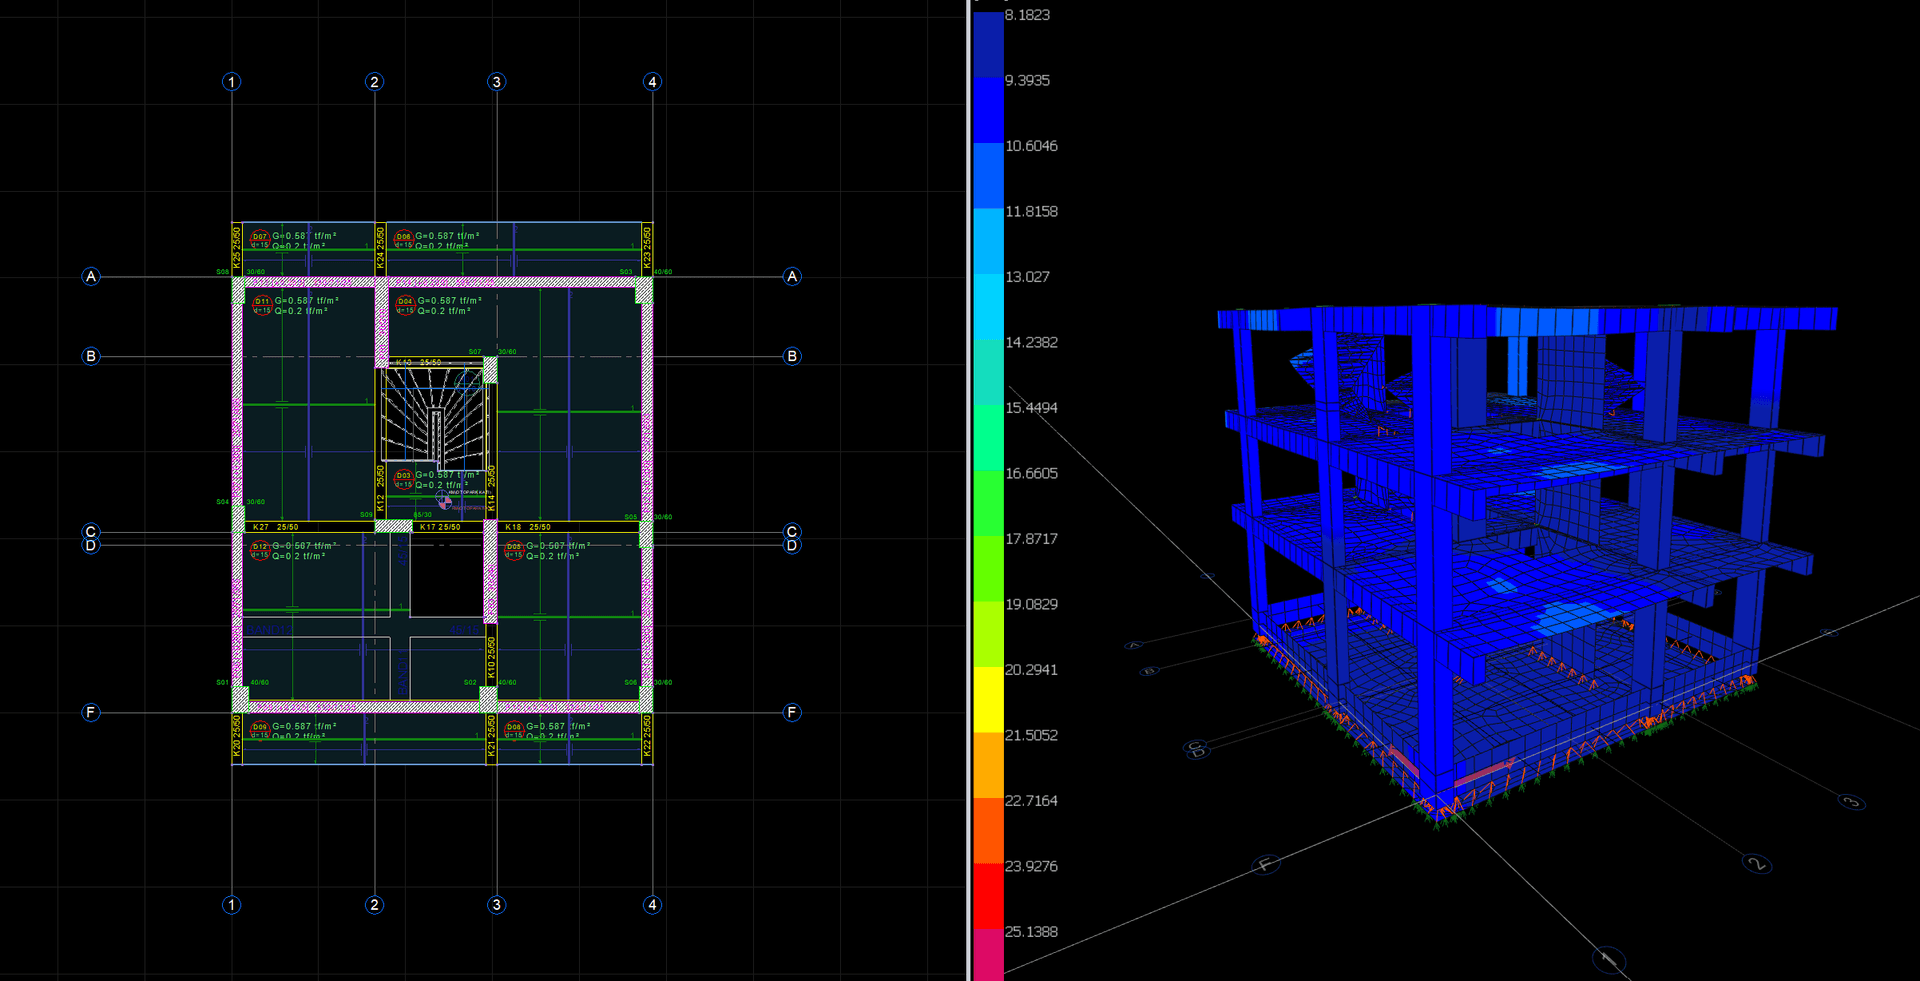Select the center of mass symbol
1920x981 pixels.
point(443,499)
